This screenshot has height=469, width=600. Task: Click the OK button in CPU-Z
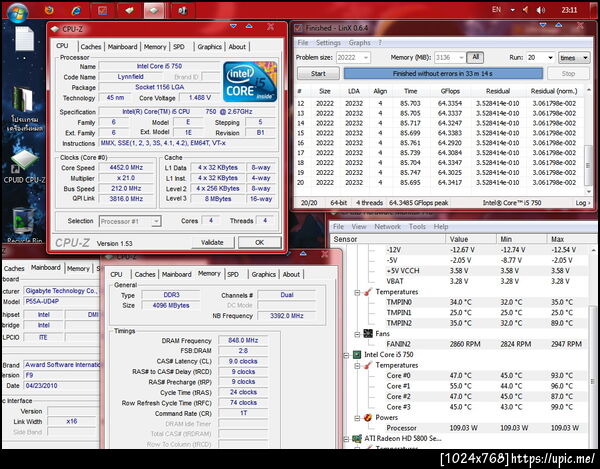pos(259,243)
